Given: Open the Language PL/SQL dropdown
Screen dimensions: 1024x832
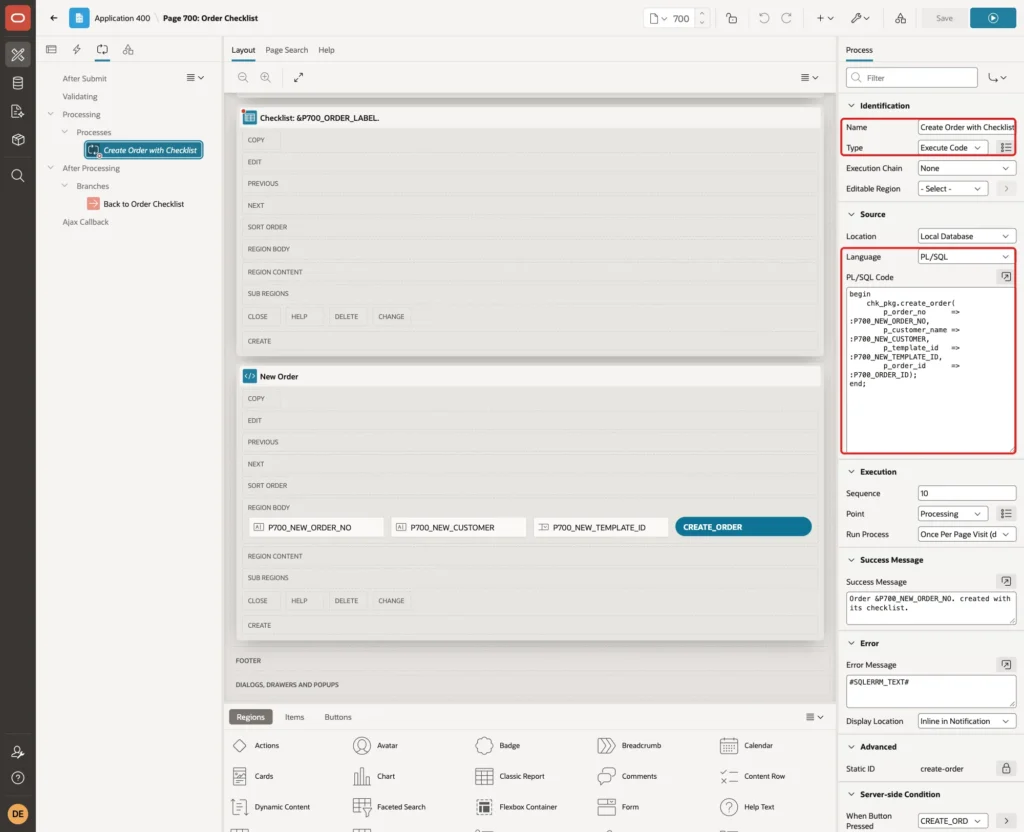Looking at the screenshot, I should tap(967, 257).
